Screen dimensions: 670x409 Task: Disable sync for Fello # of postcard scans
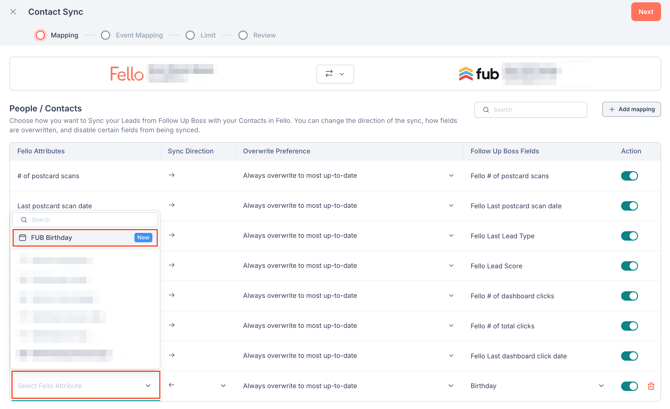tap(629, 176)
